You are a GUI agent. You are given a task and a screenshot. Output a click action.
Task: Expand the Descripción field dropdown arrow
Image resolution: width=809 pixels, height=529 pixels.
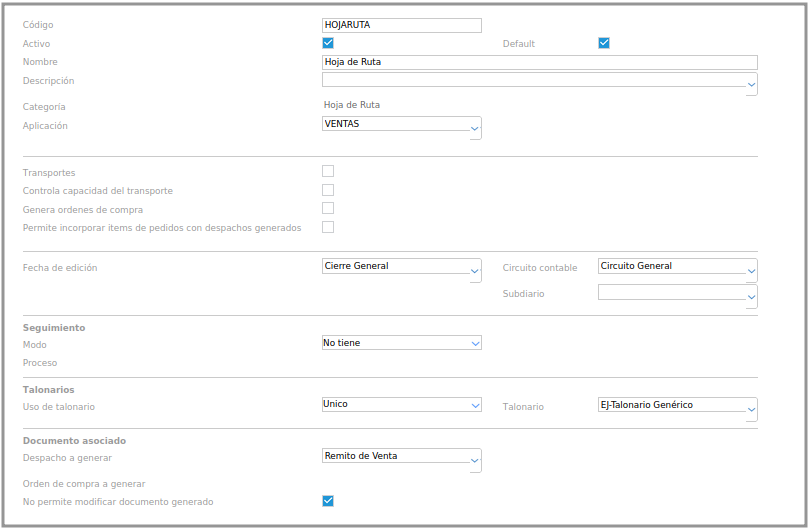click(x=751, y=86)
